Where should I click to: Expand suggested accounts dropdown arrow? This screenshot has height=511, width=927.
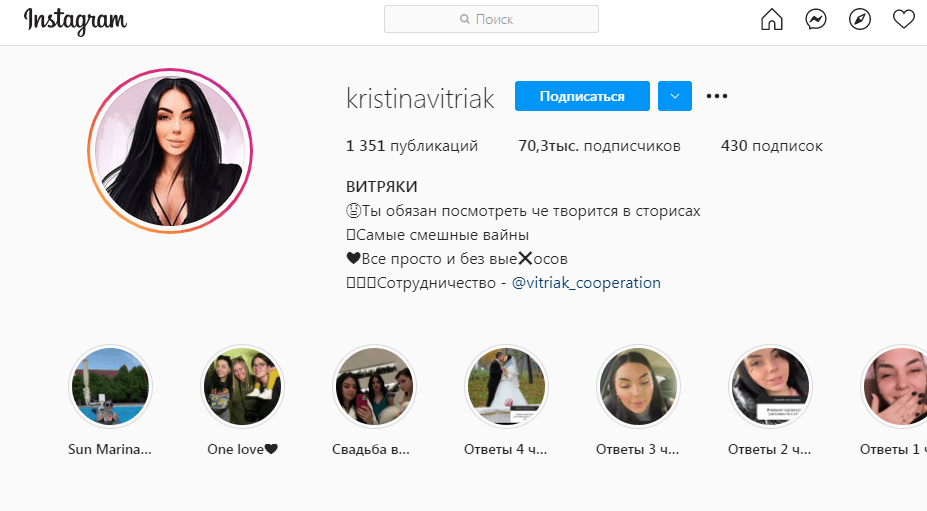675,96
